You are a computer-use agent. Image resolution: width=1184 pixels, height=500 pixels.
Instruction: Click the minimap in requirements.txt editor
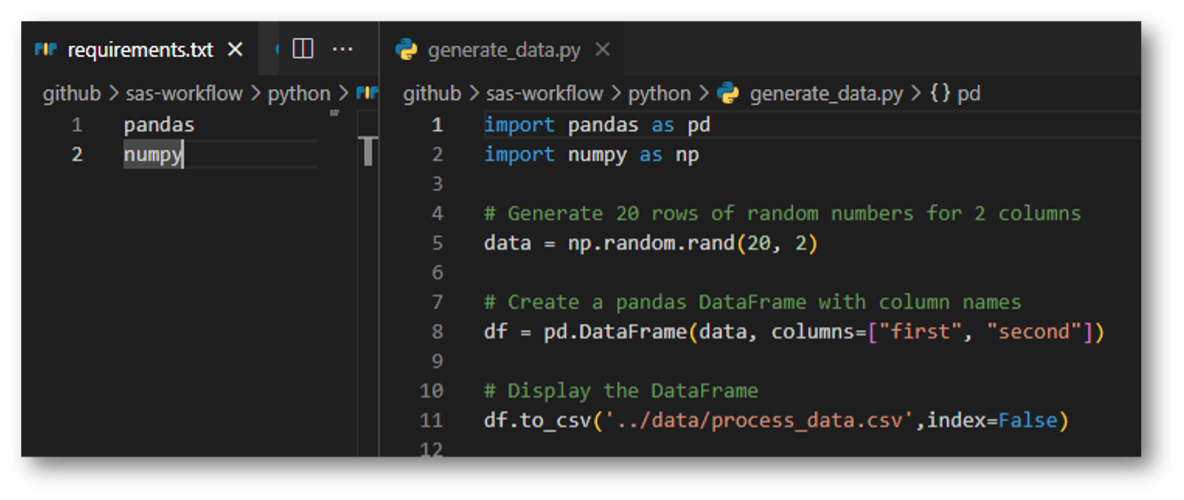(x=368, y=152)
